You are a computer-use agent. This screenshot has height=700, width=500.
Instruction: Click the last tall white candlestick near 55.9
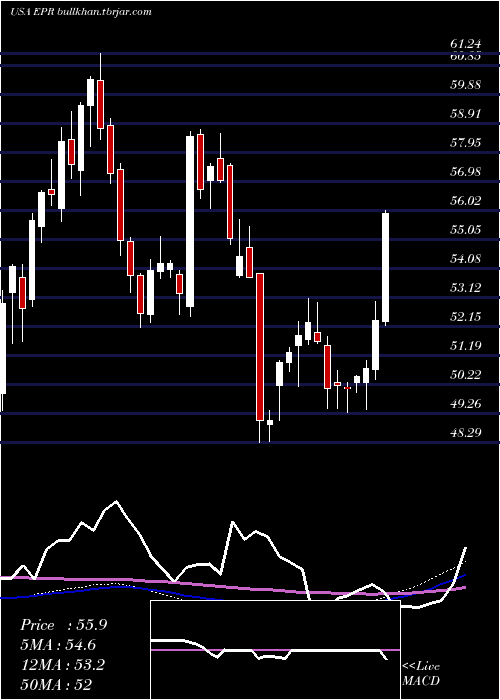coord(386,267)
